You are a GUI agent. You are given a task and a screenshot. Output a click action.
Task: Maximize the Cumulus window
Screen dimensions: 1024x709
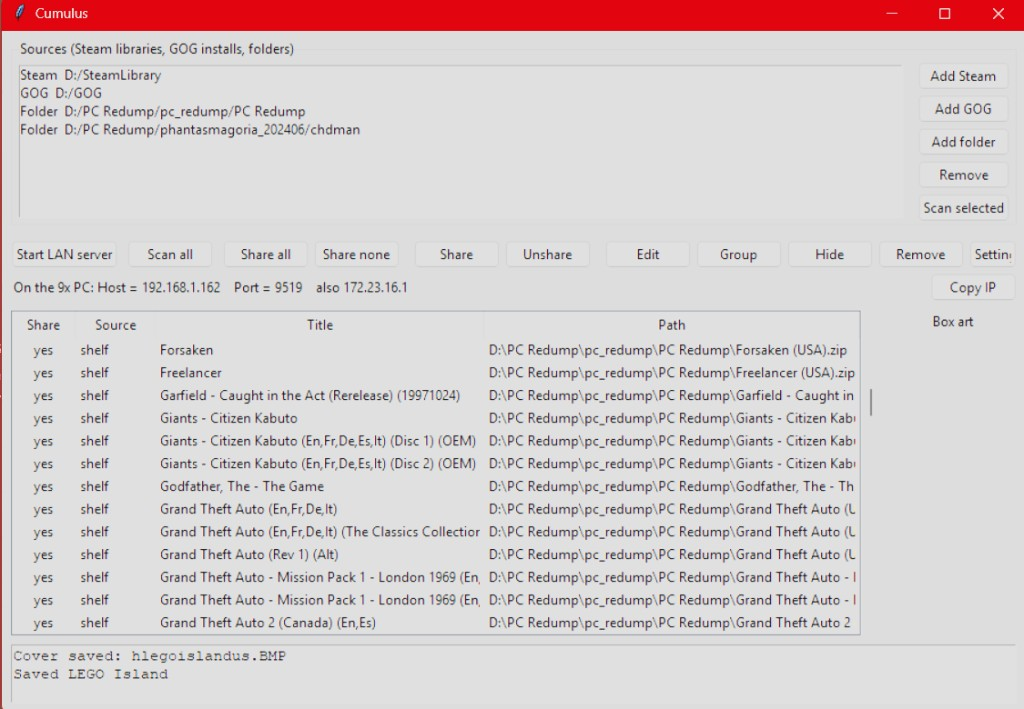(944, 14)
